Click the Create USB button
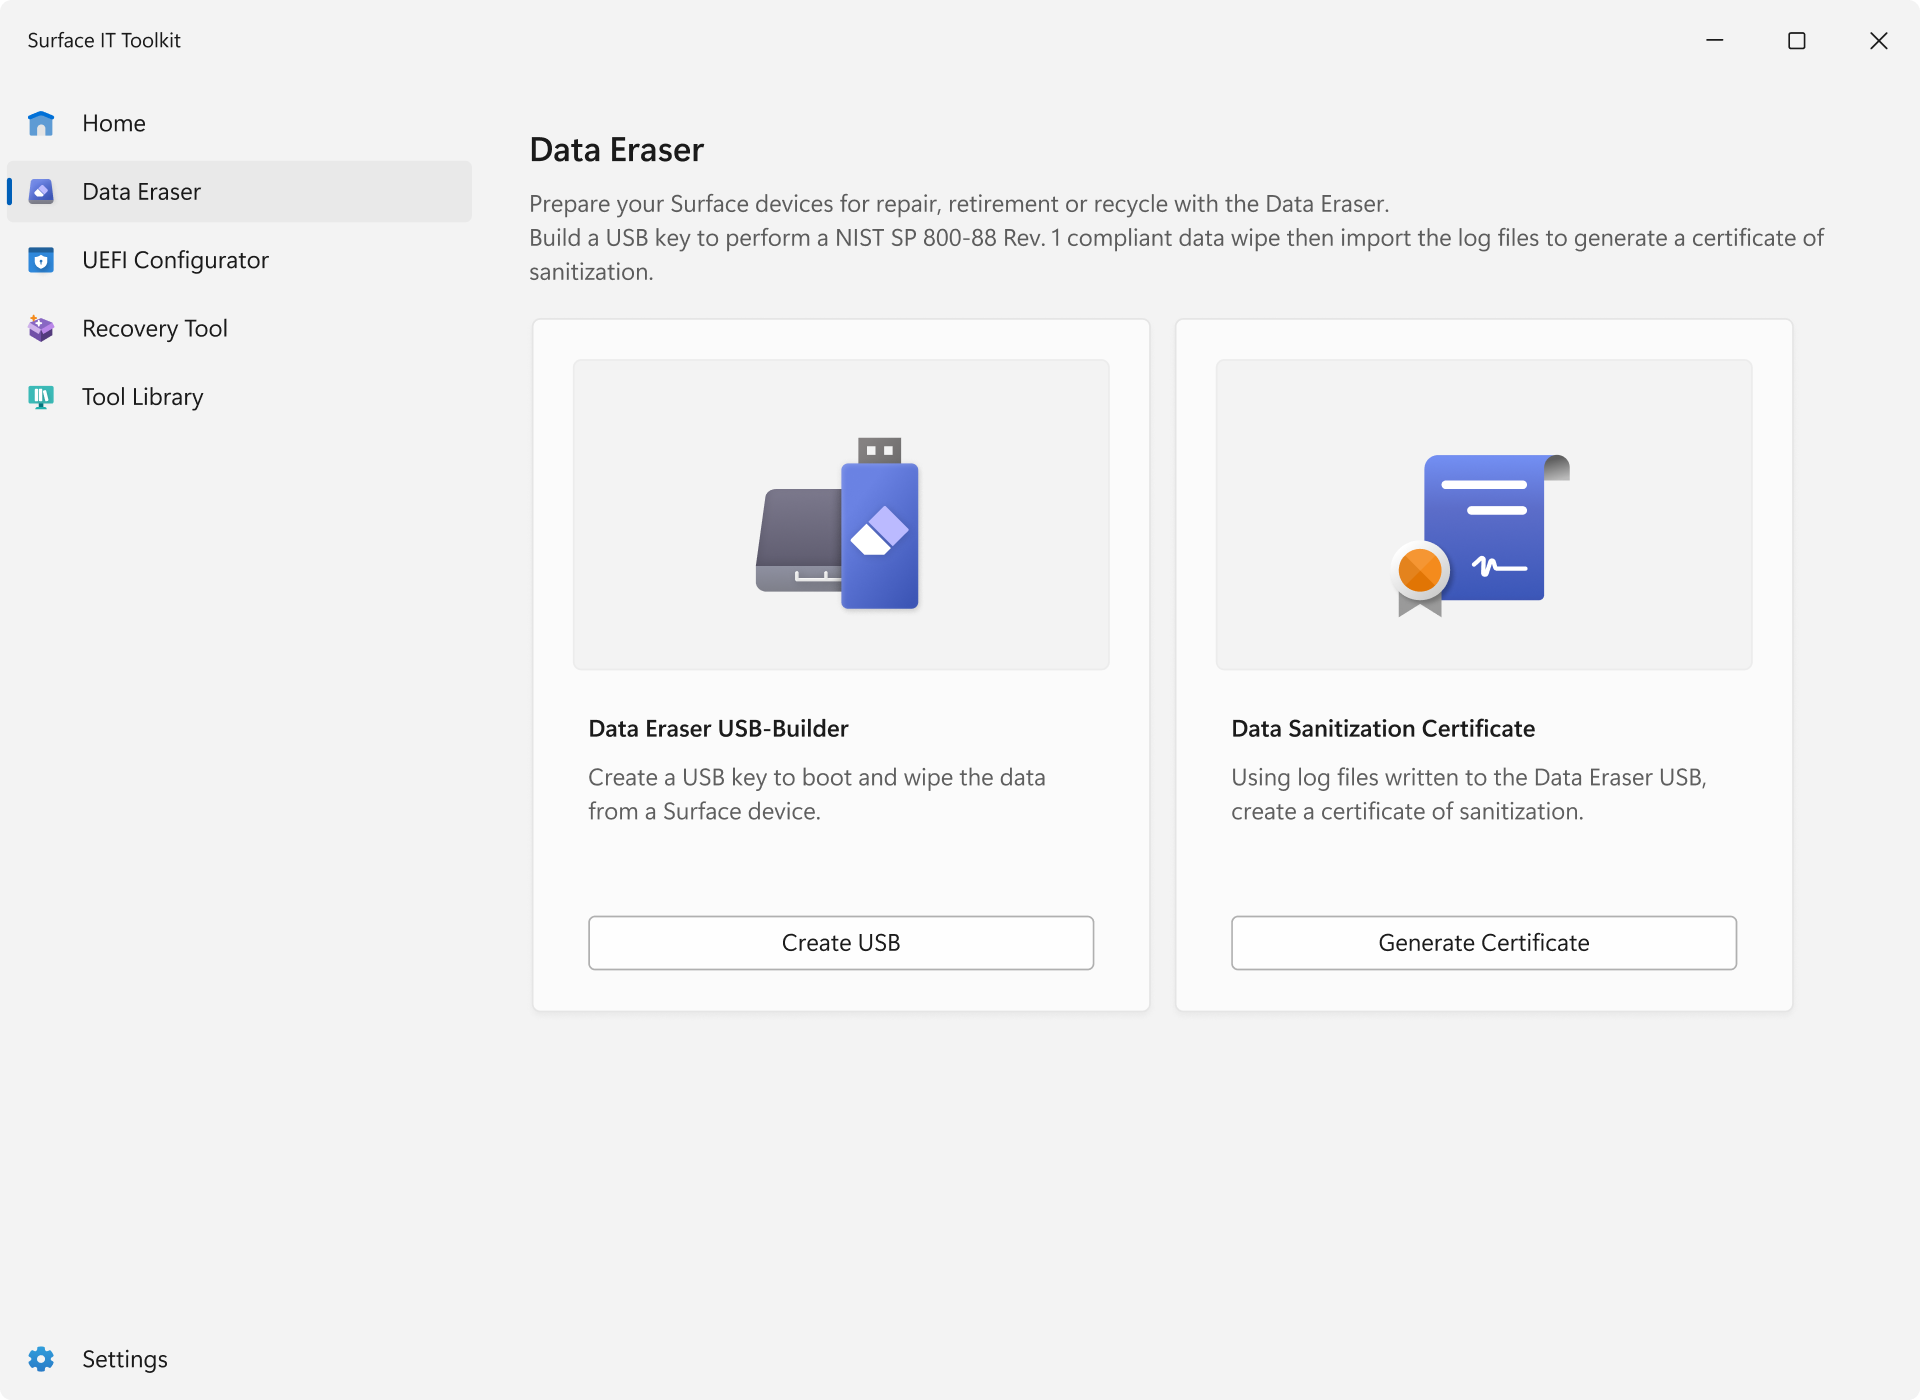 click(841, 943)
